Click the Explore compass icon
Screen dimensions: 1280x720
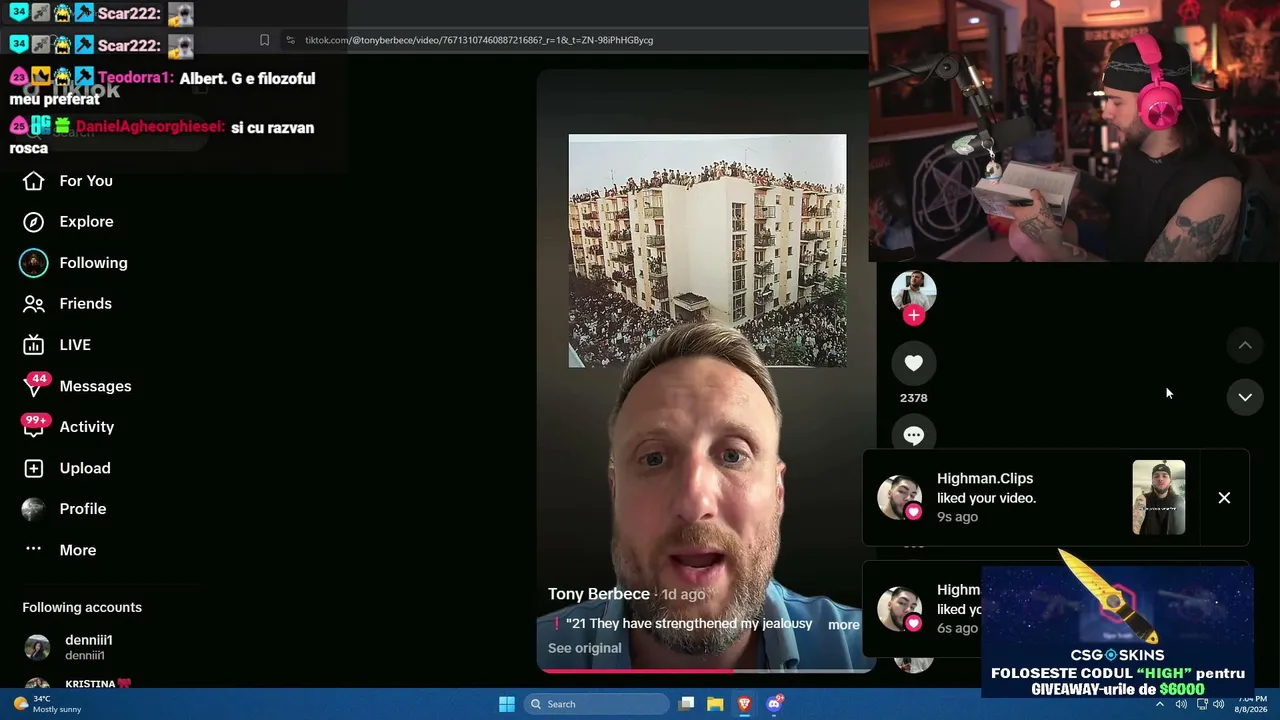pyautogui.click(x=33, y=222)
